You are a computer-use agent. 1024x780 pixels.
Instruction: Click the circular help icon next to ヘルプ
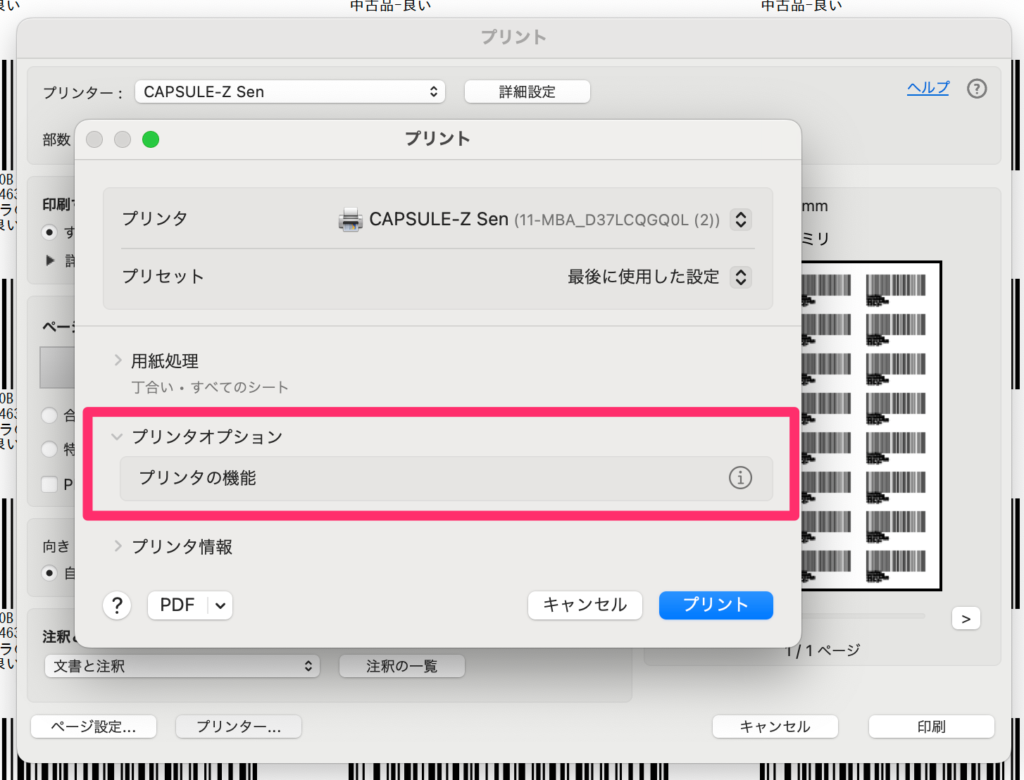point(977,89)
